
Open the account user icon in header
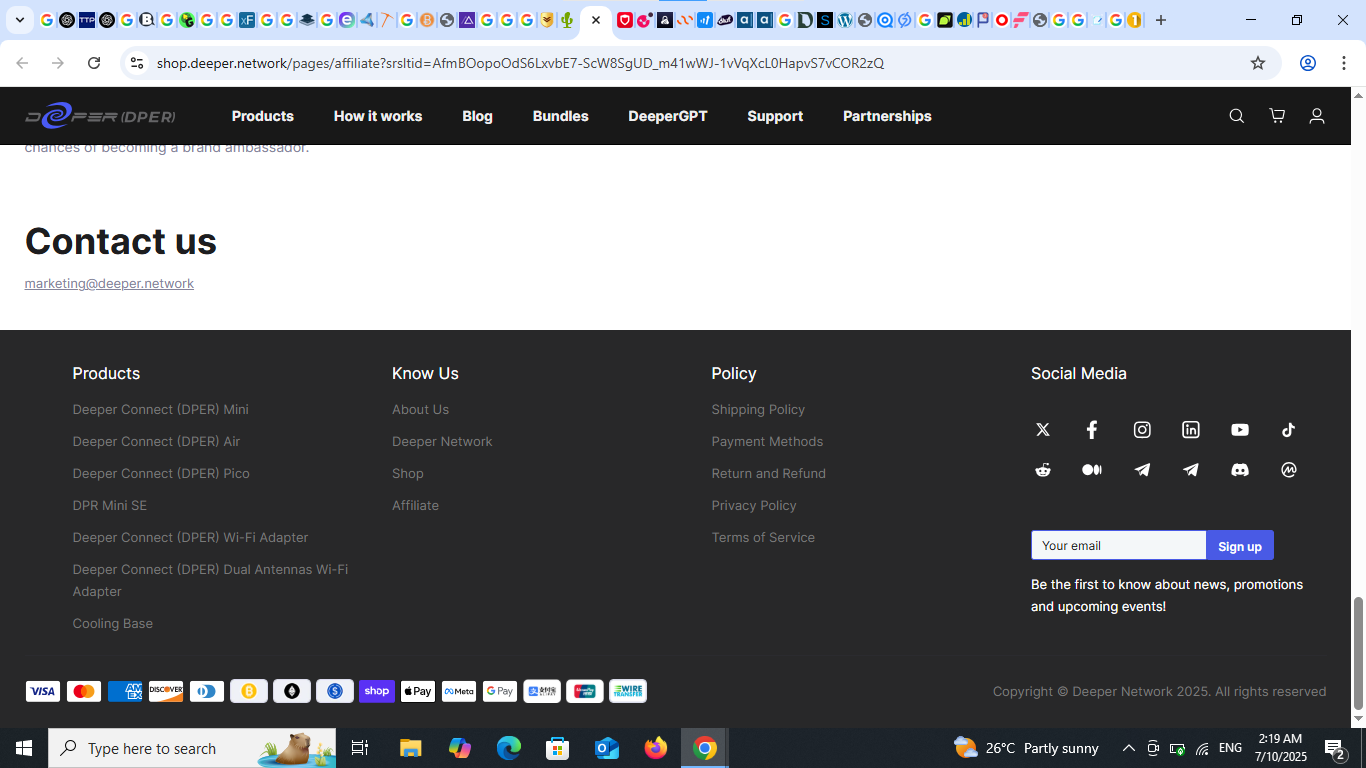pyautogui.click(x=1317, y=116)
